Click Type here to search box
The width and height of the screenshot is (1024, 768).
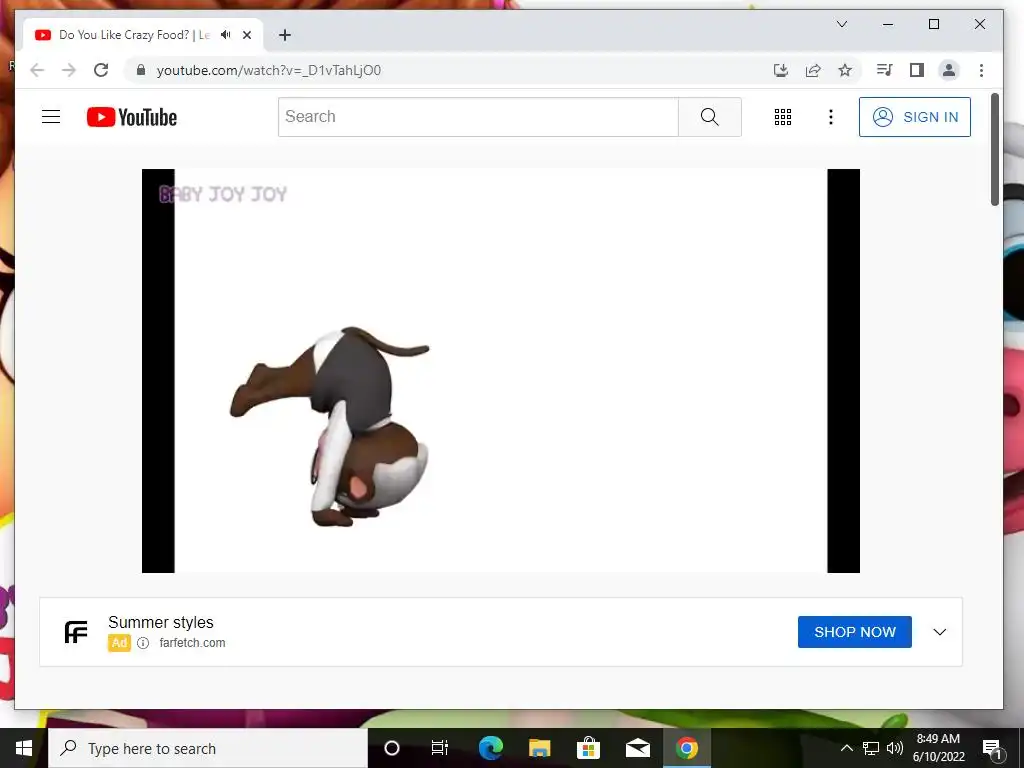(x=208, y=748)
